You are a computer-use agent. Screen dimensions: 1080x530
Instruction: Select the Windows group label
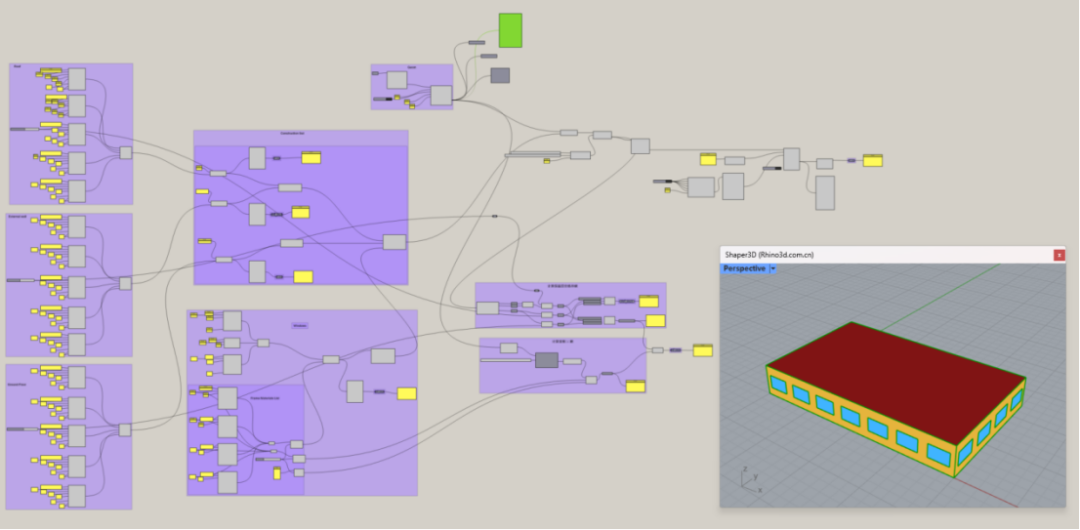[299, 325]
